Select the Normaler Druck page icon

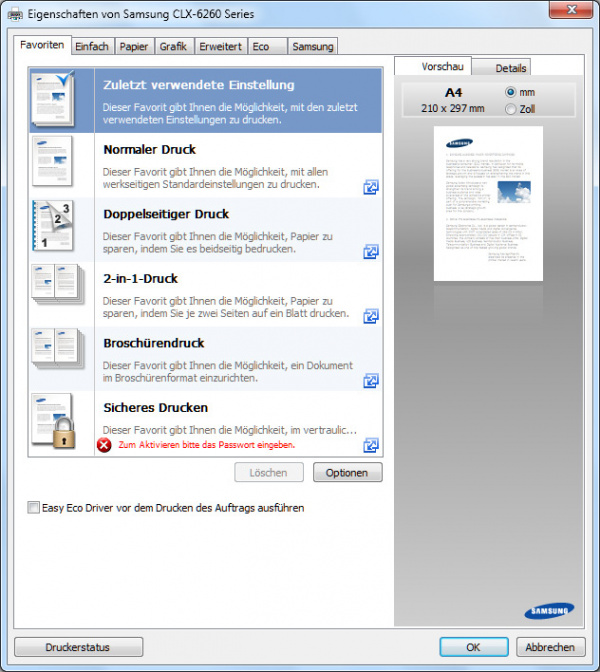click(52, 162)
